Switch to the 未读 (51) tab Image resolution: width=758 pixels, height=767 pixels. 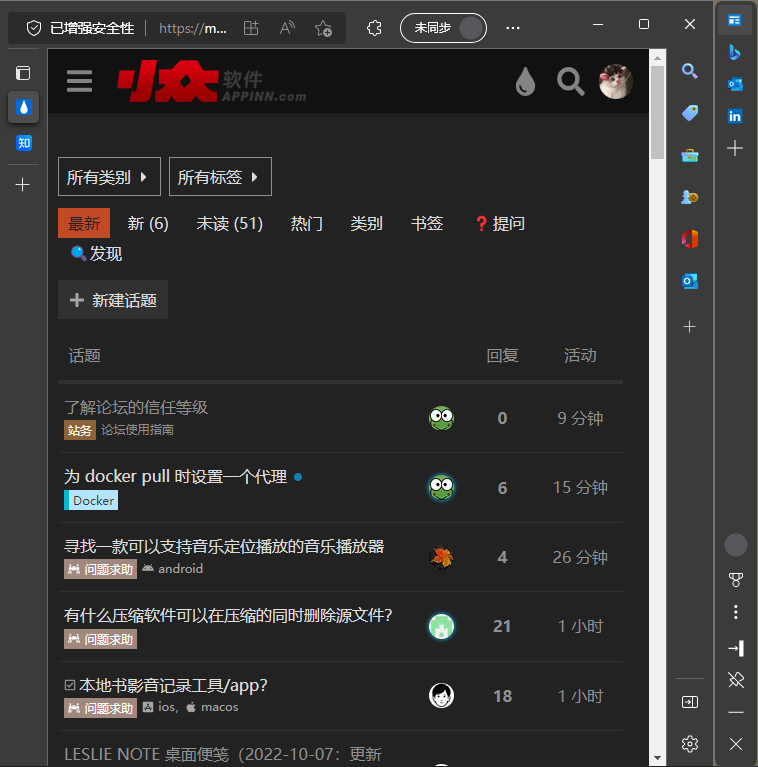point(229,223)
